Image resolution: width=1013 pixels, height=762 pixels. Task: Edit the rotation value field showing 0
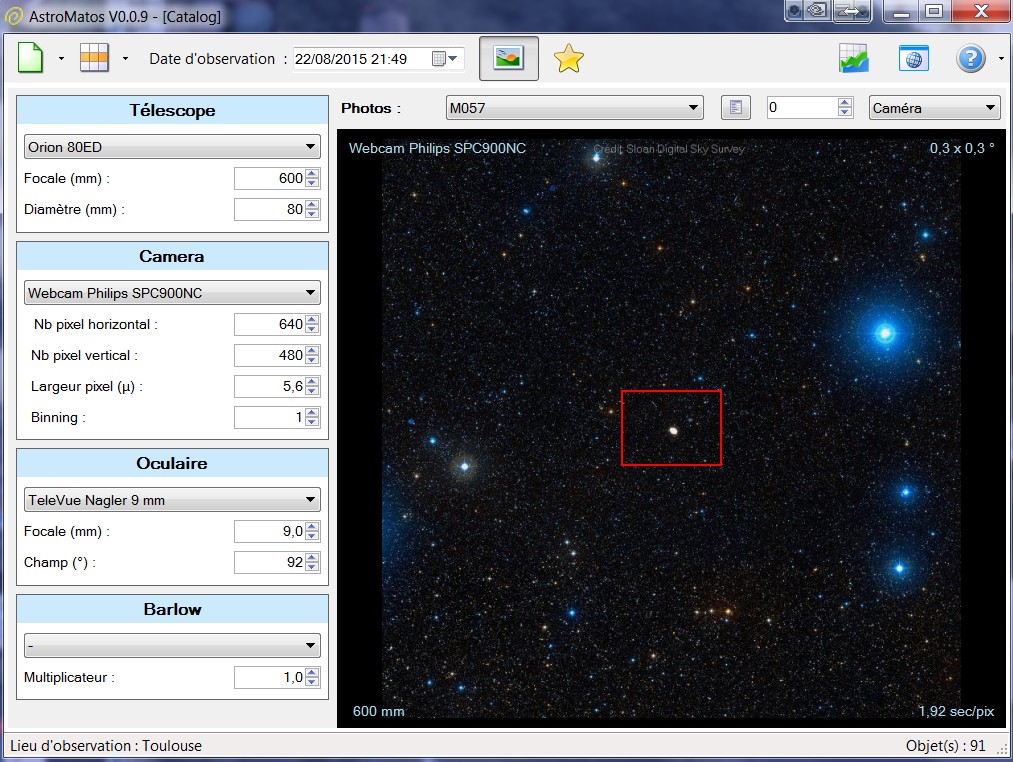coord(801,107)
